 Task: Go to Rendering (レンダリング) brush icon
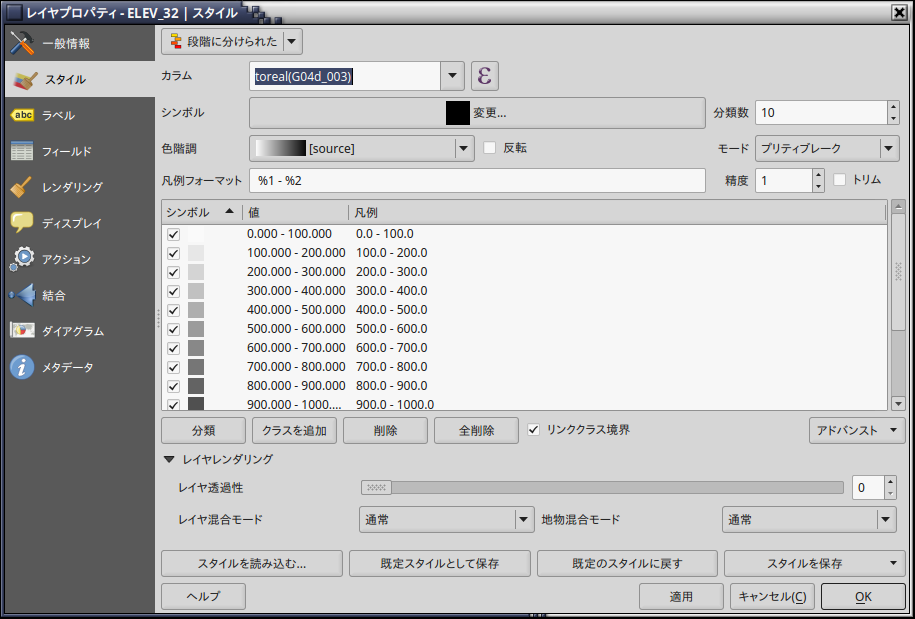coord(22,187)
